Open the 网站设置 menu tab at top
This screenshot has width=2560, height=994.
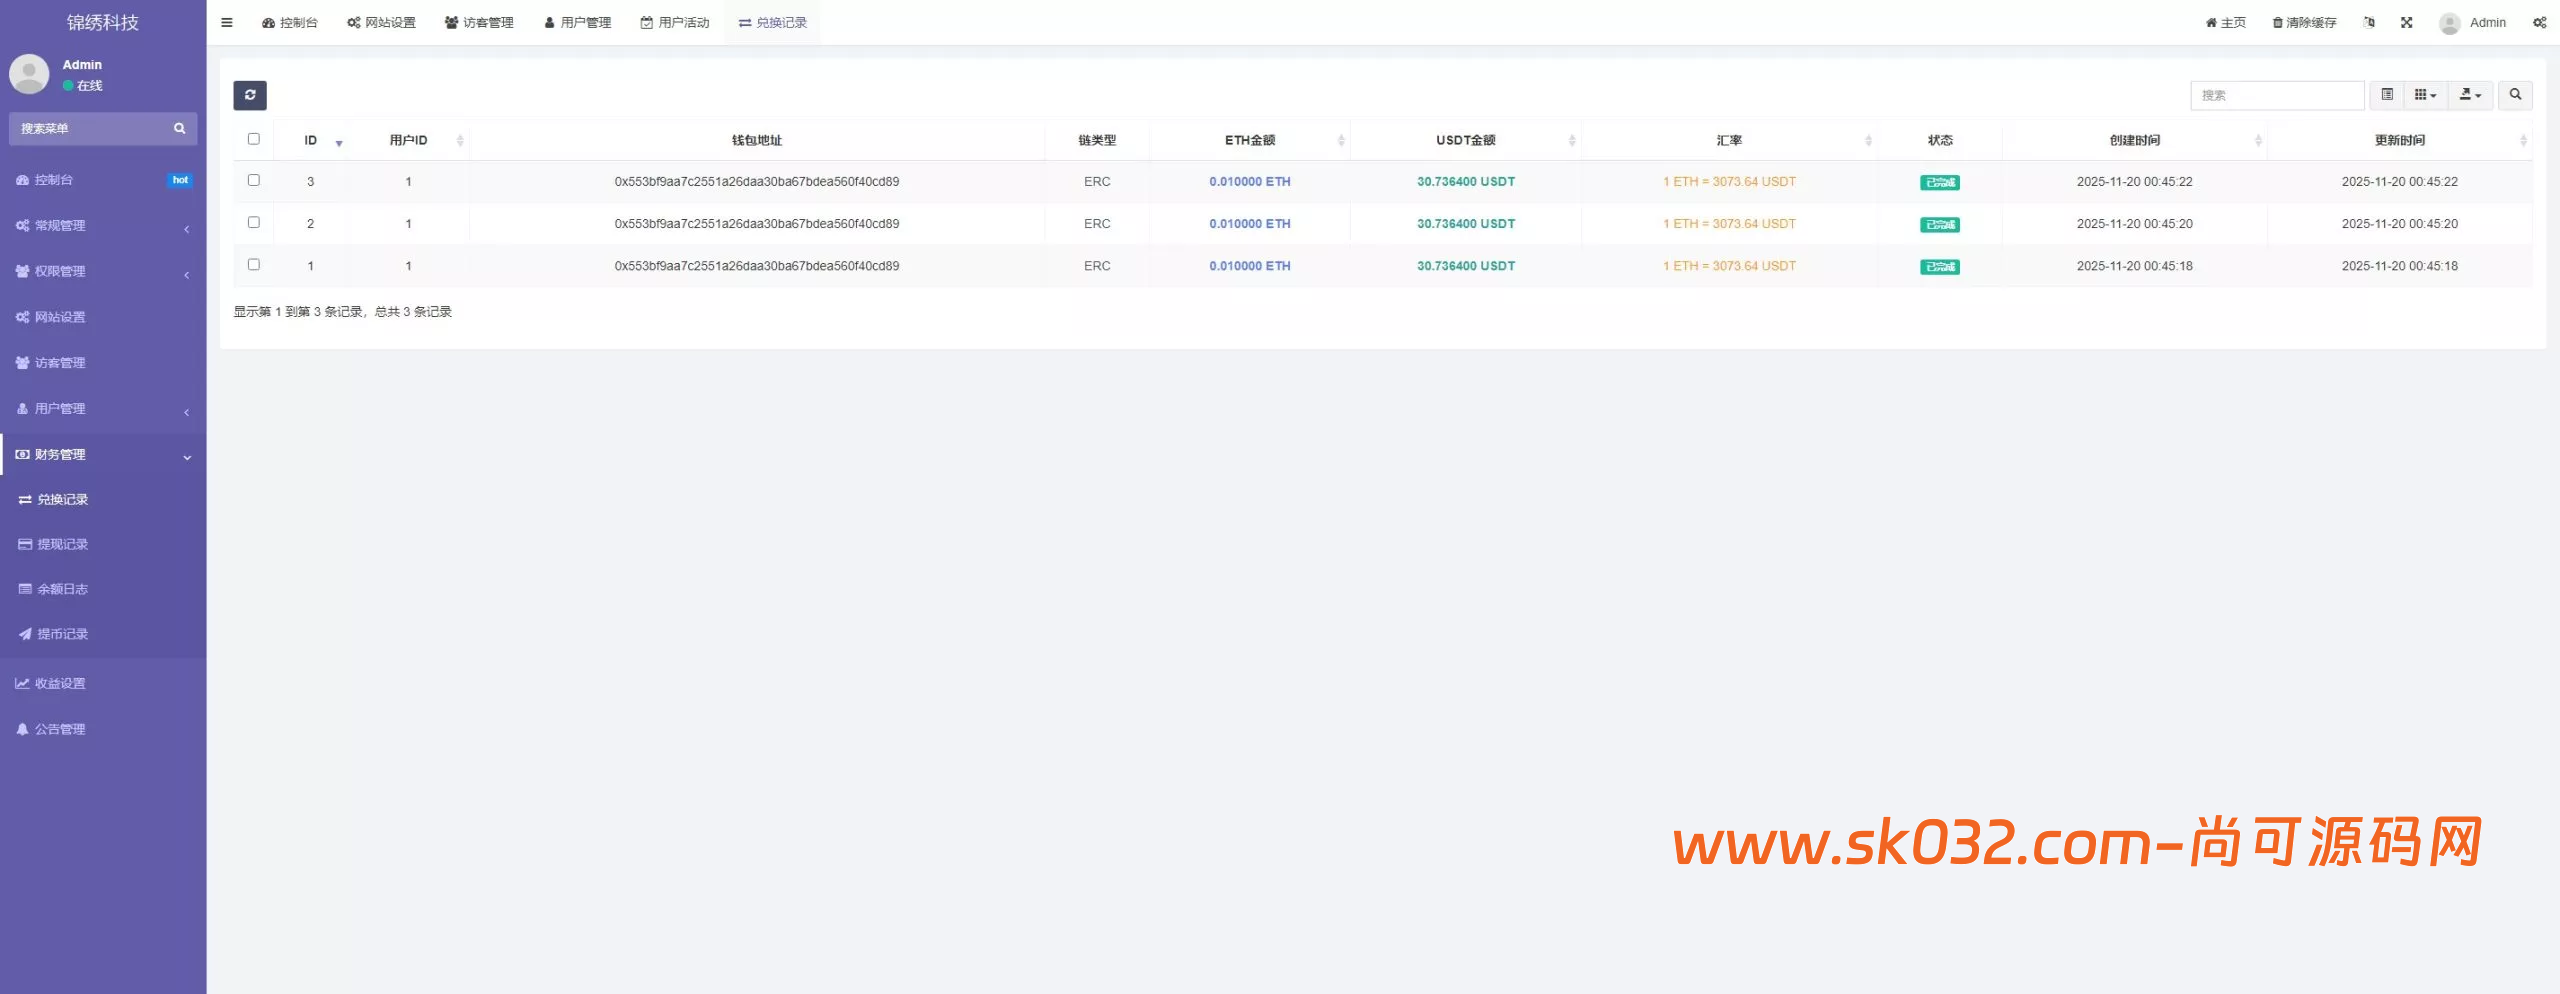point(381,22)
